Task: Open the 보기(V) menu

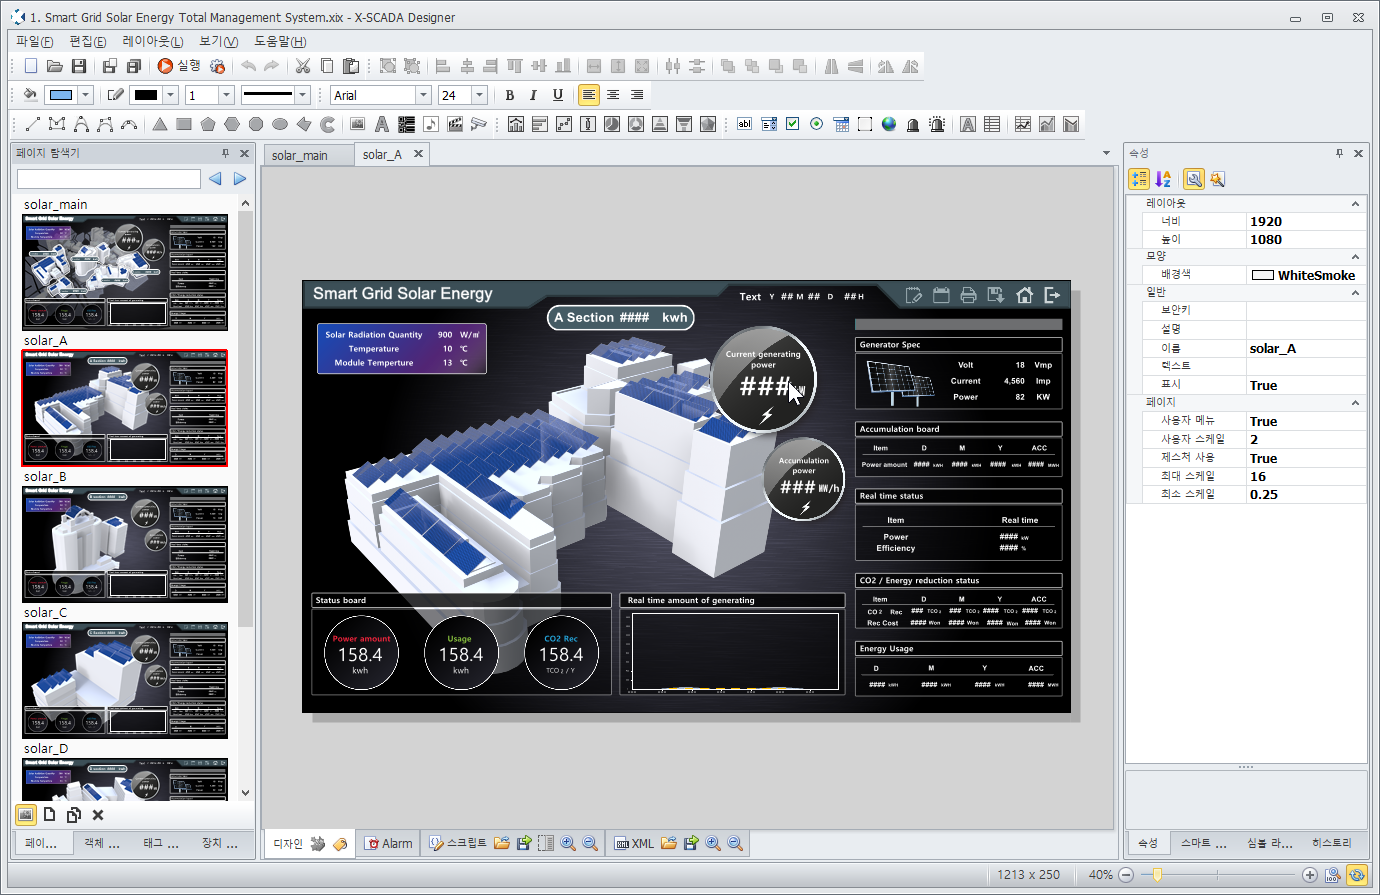Action: click(219, 41)
